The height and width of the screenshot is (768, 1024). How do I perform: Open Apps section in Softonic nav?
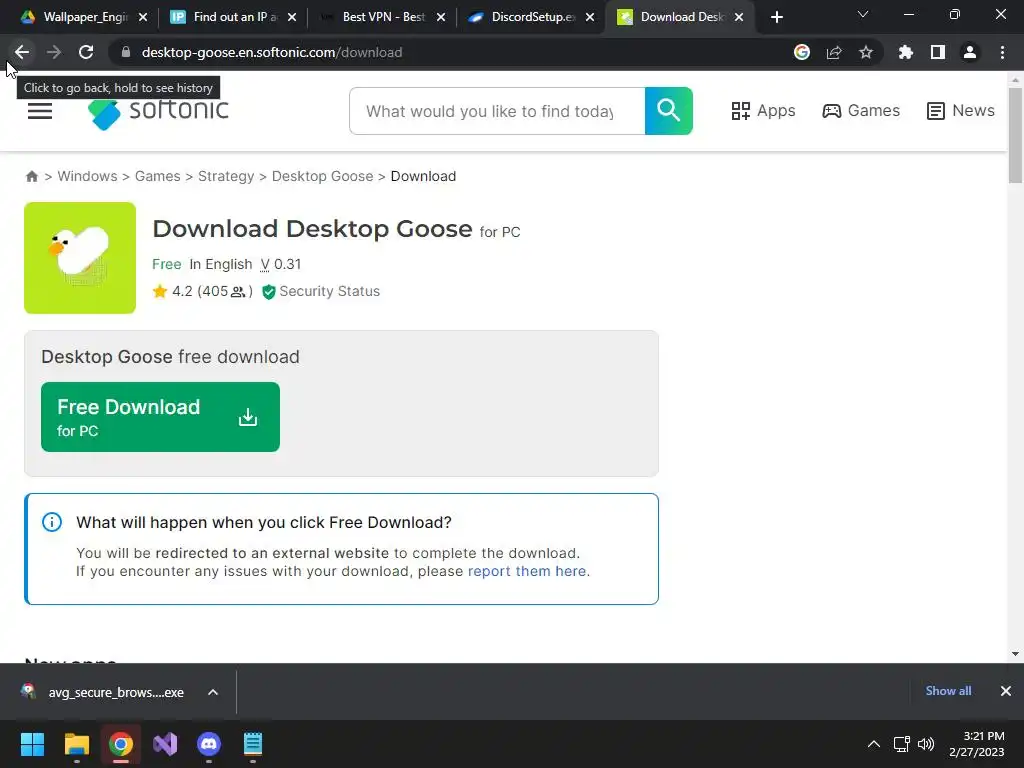click(x=763, y=111)
